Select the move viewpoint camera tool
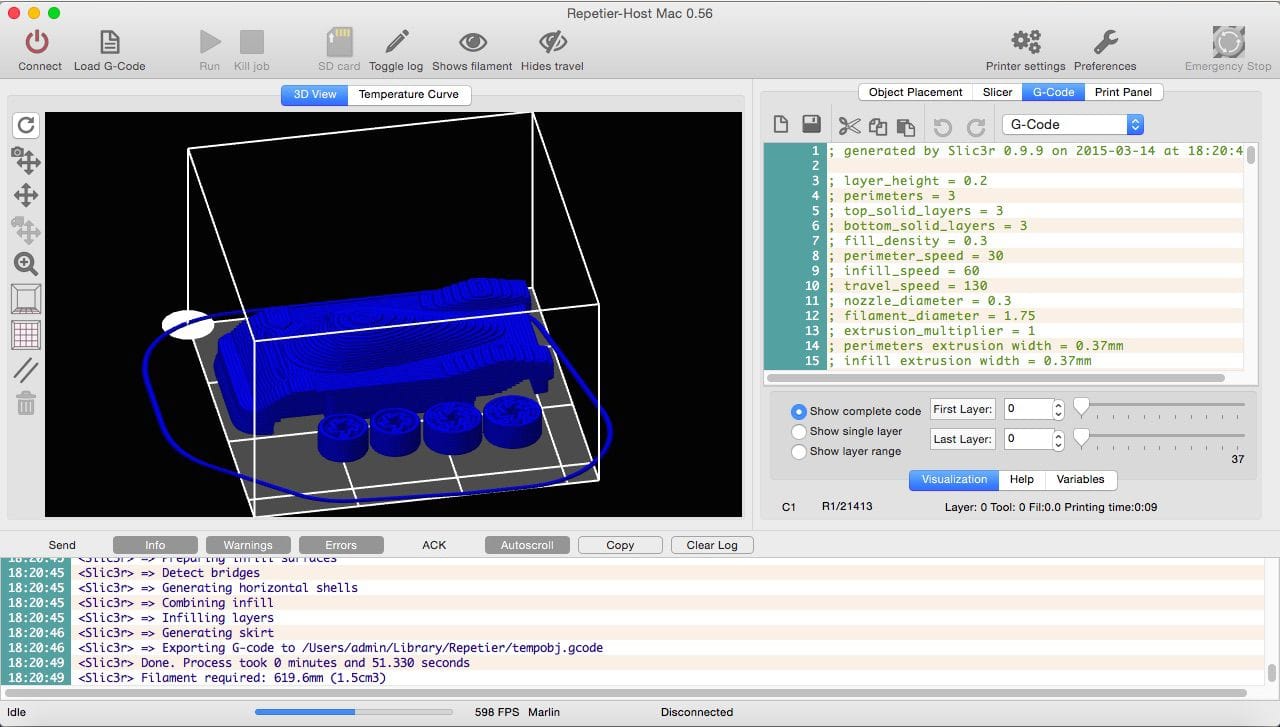 point(26,160)
